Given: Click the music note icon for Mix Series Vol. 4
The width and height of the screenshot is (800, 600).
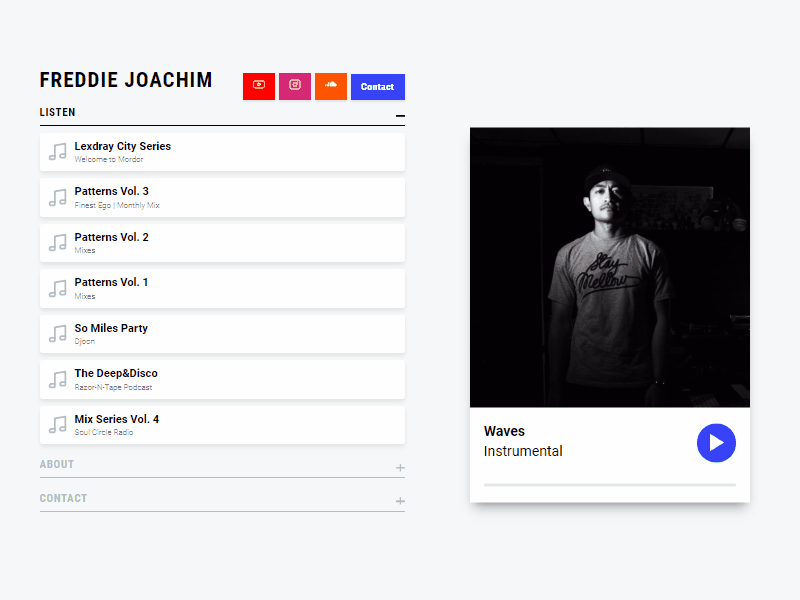Looking at the screenshot, I should (x=57, y=424).
